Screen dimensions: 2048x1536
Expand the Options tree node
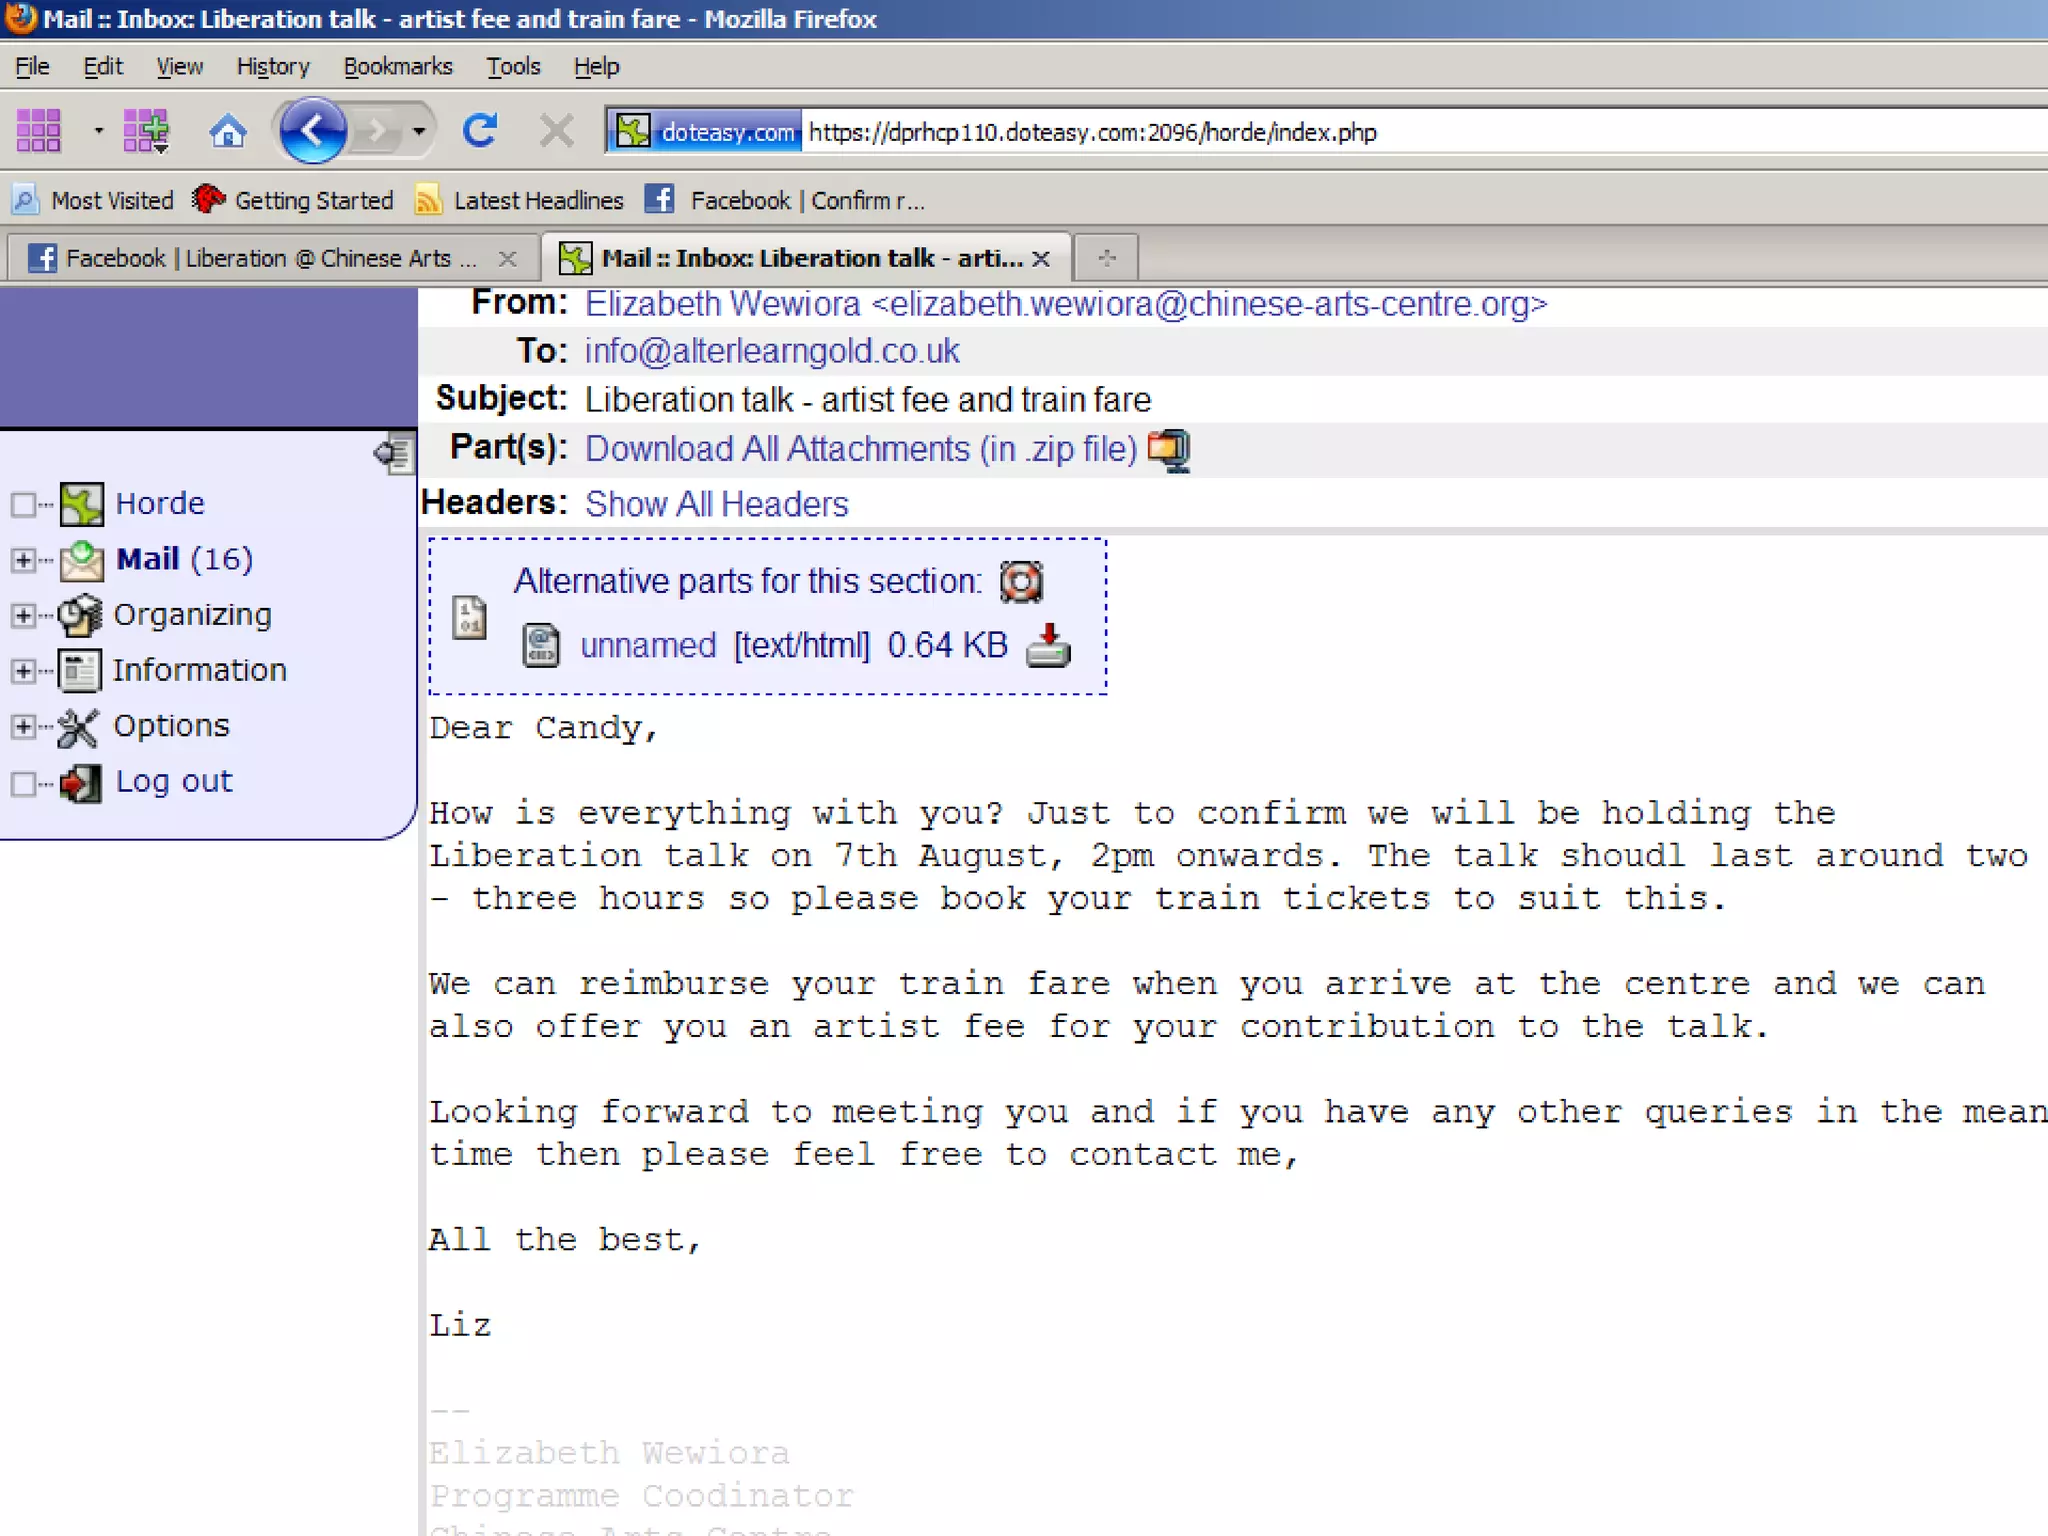click(23, 726)
